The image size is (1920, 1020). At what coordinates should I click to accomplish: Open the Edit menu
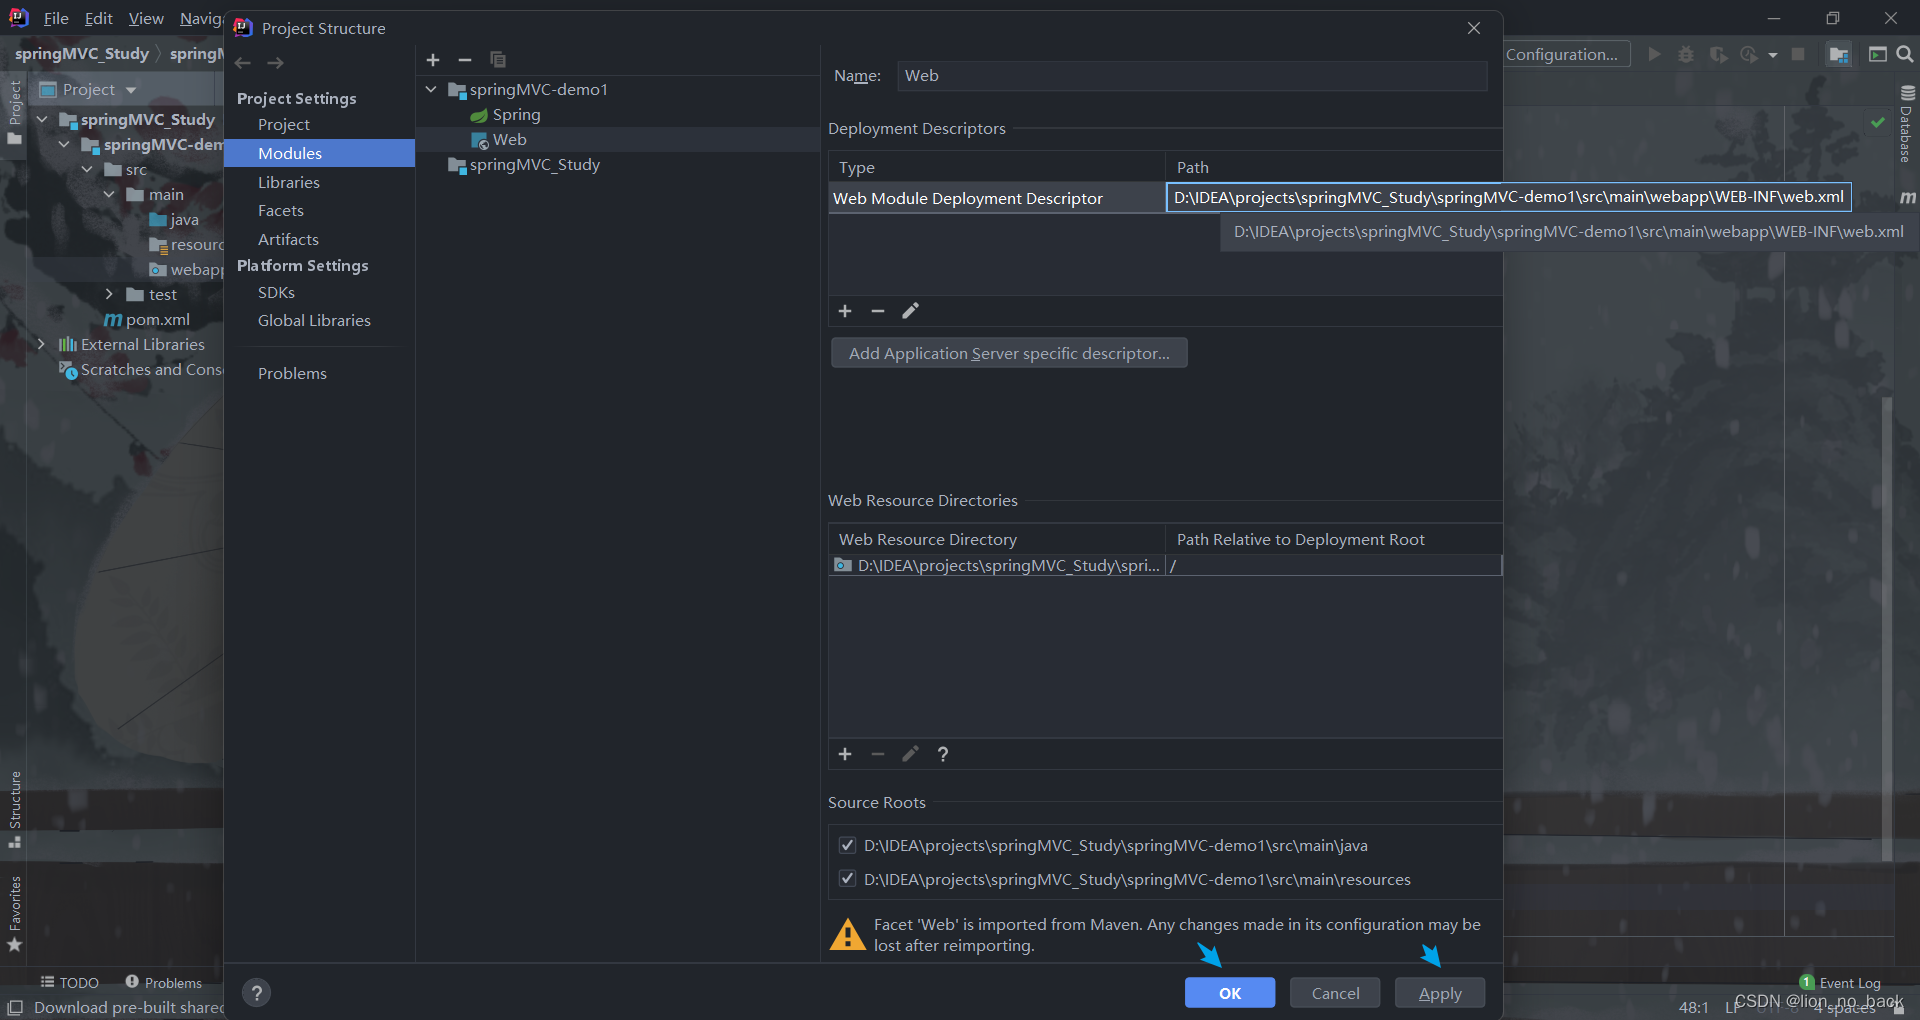pyautogui.click(x=98, y=18)
